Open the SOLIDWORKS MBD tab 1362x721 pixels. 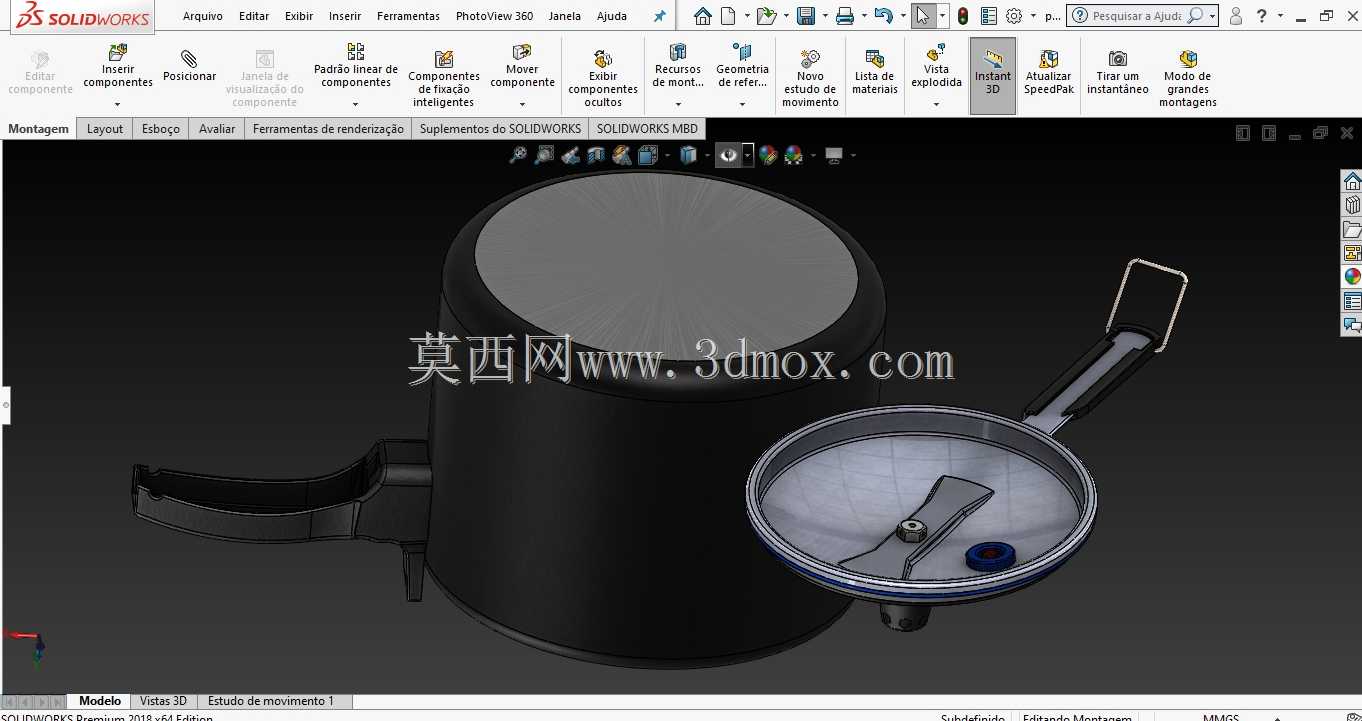click(648, 129)
